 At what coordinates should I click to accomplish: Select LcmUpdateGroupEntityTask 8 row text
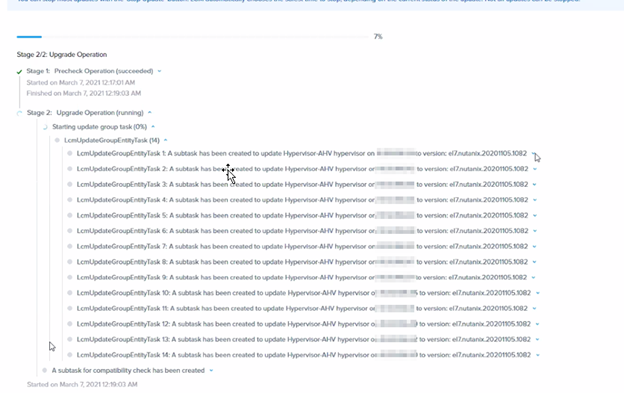[302, 262]
